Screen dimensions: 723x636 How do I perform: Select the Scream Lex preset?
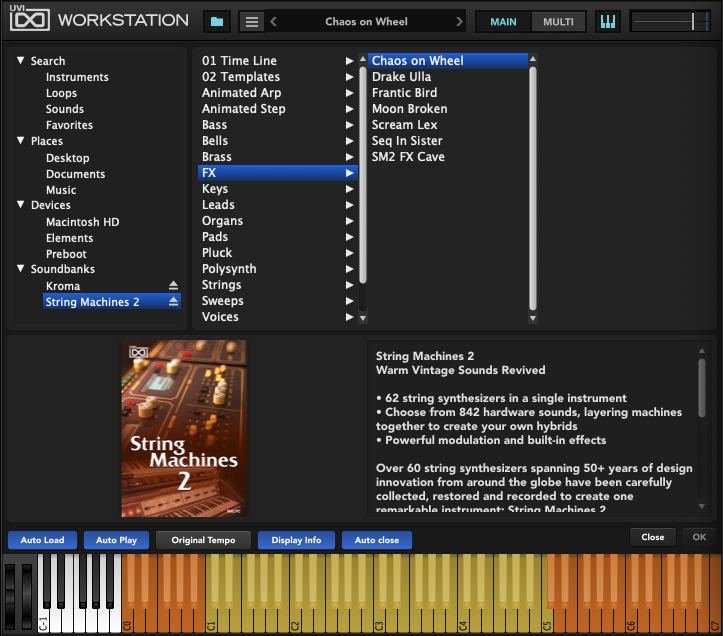pyautogui.click(x=448, y=125)
